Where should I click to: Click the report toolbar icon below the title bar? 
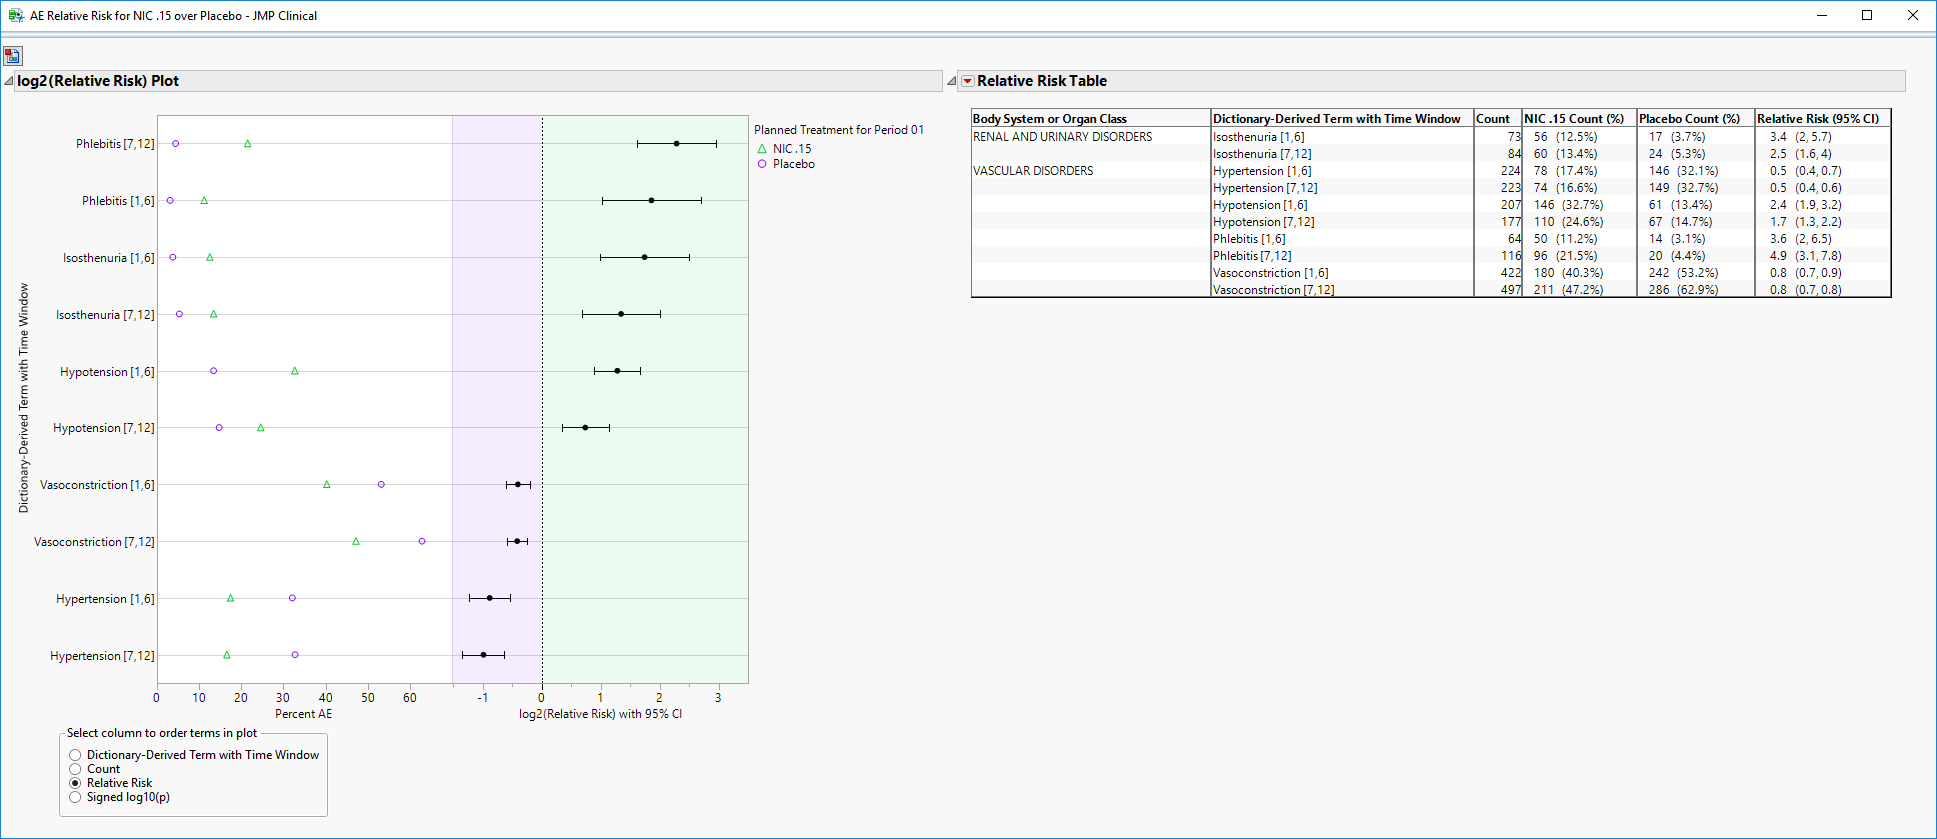12,56
